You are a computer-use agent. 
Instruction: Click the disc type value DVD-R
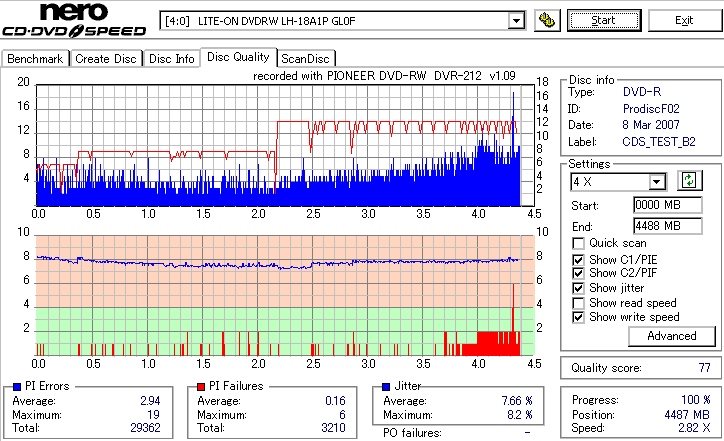point(642,92)
